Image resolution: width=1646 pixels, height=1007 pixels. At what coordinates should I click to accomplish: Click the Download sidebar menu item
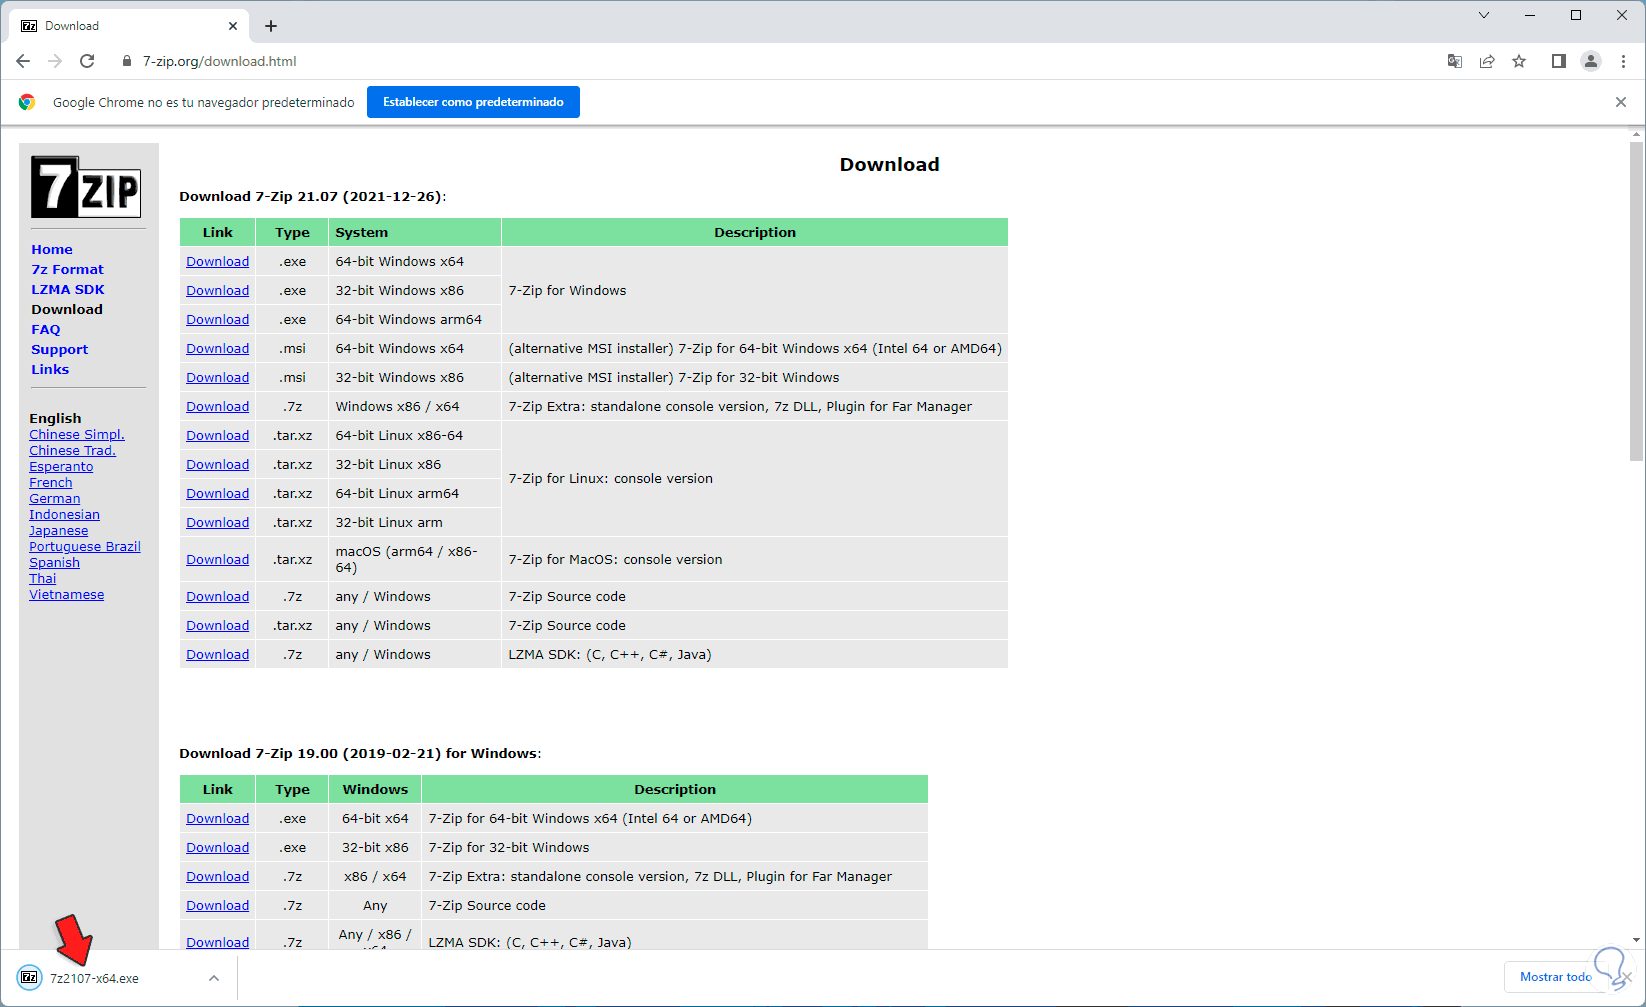pos(67,309)
